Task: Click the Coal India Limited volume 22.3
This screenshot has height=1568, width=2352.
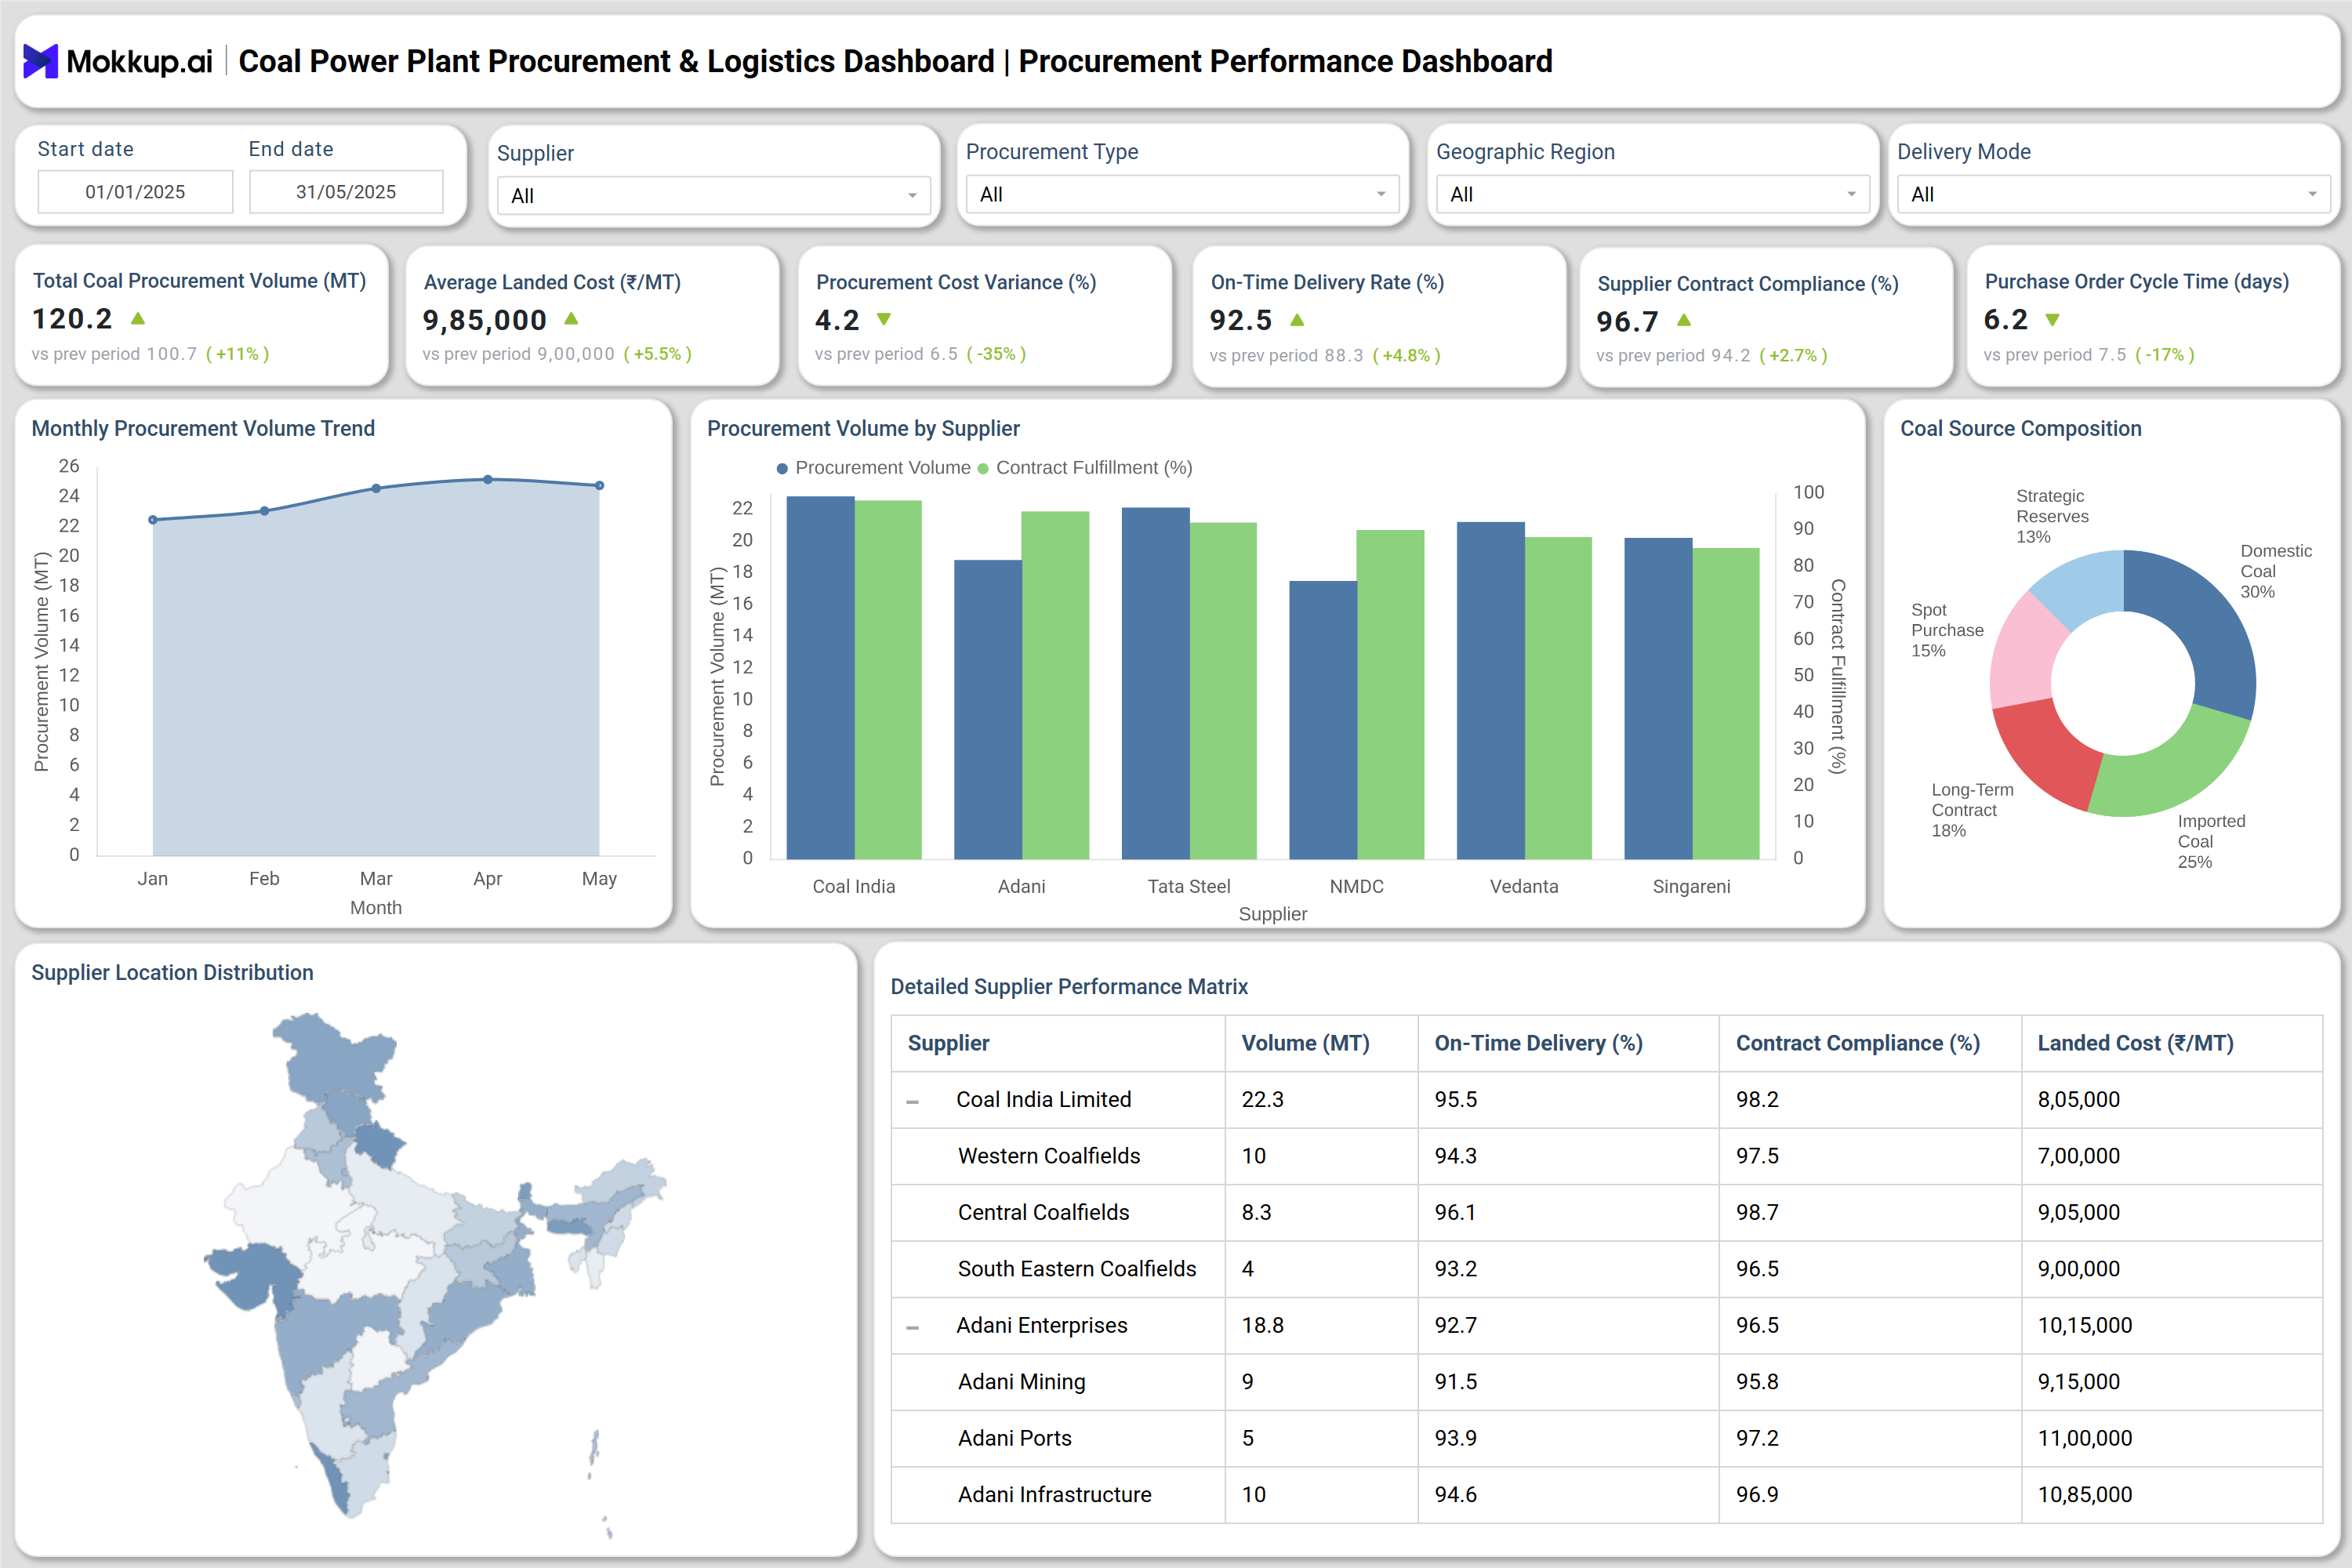Action: pos(1262,1099)
